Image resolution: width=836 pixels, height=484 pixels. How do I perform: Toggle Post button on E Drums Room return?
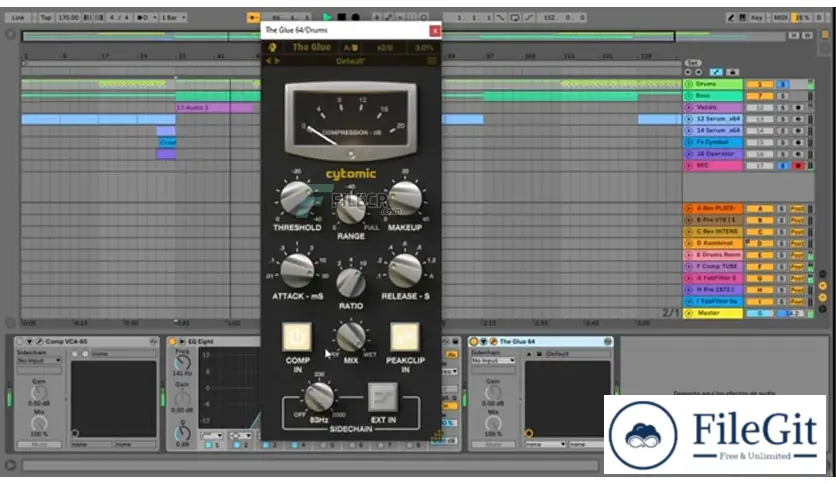[x=797, y=255]
